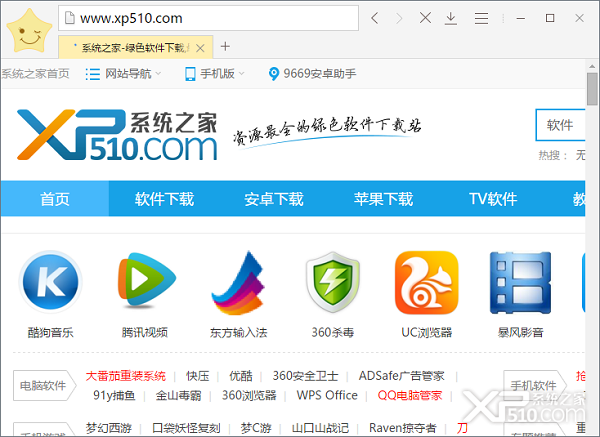Click the 东方输入法 label
This screenshot has height=437, width=600.
point(238,332)
